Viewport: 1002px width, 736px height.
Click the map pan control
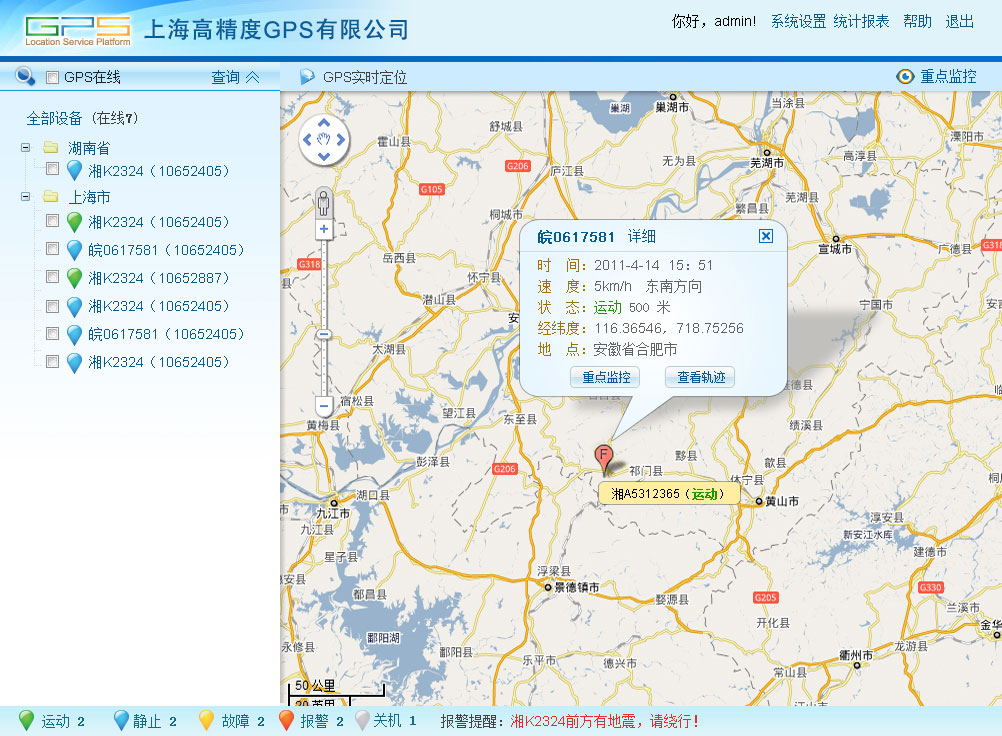323,141
